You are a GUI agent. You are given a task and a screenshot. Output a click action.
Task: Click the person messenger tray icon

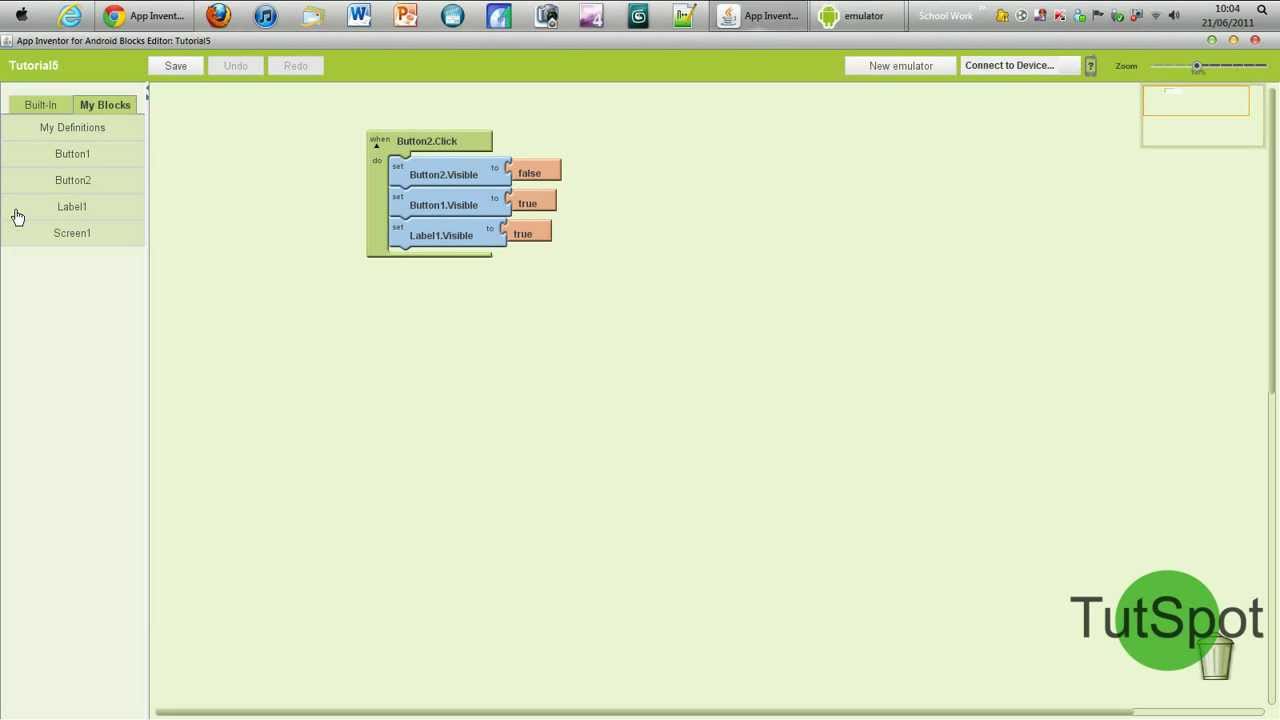(1079, 16)
